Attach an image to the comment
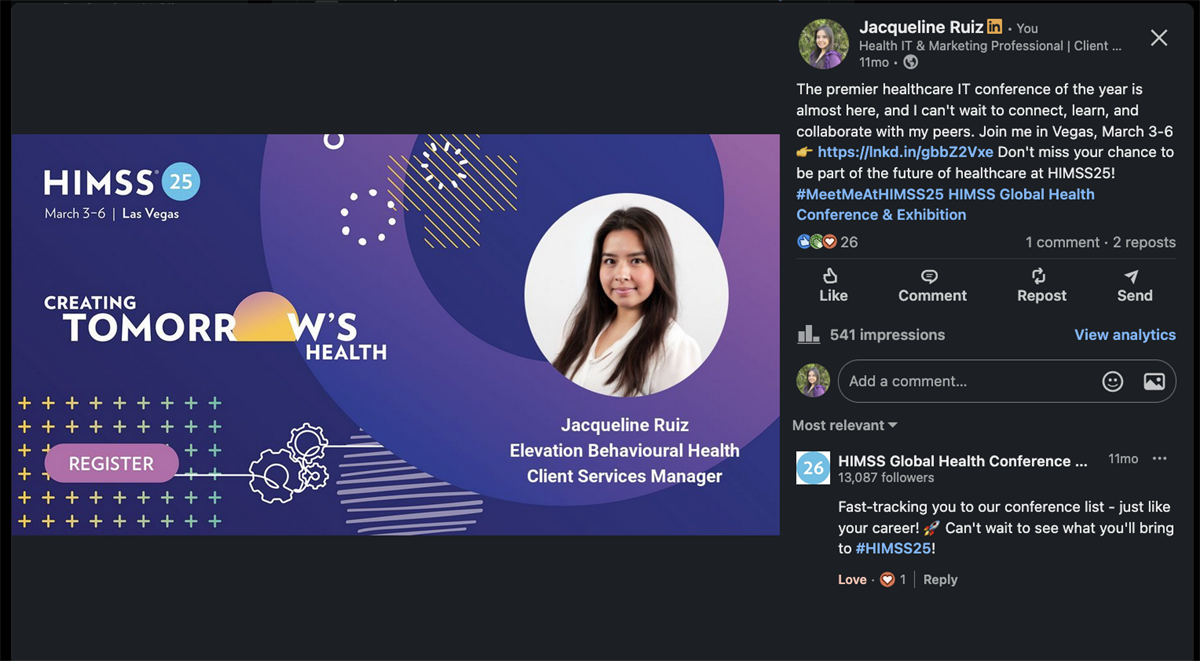Viewport: 1200px width, 661px height. tap(1154, 381)
